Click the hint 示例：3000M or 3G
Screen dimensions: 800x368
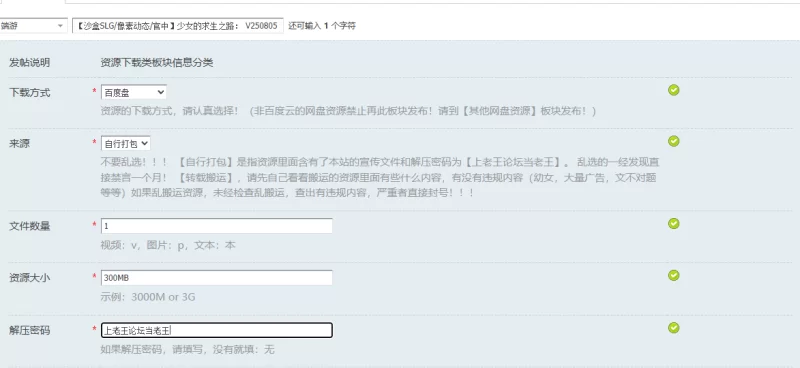click(148, 297)
